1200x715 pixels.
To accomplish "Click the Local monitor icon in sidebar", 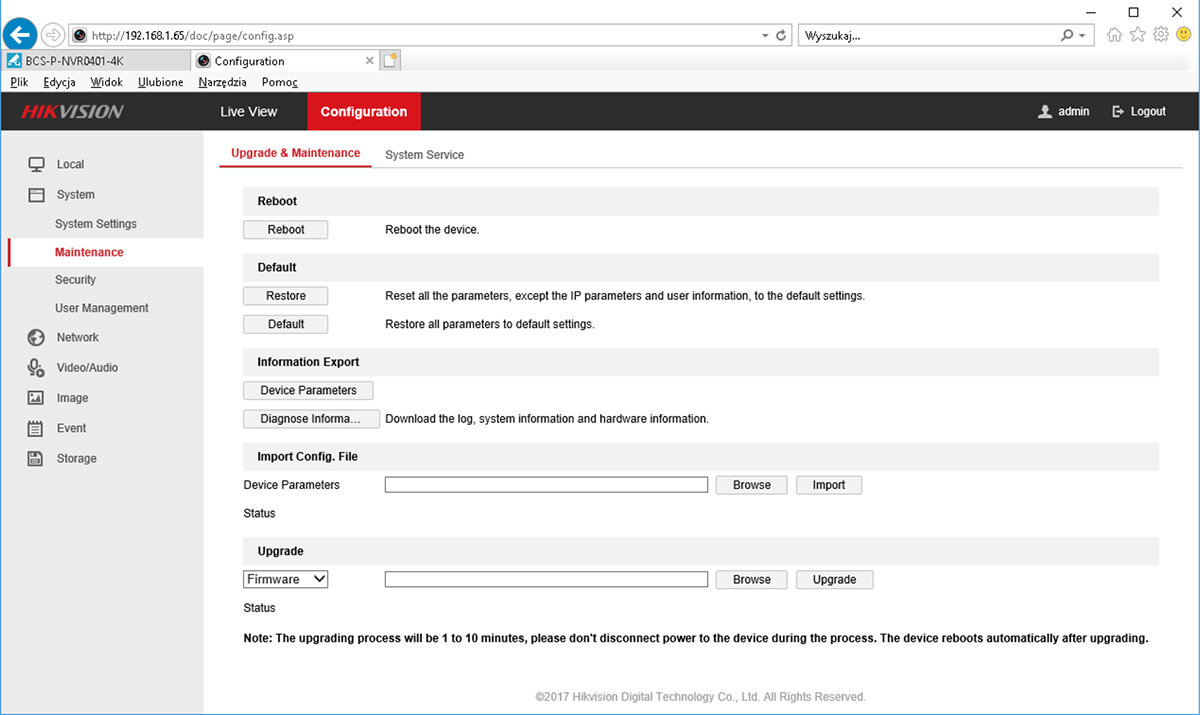I will click(x=36, y=164).
